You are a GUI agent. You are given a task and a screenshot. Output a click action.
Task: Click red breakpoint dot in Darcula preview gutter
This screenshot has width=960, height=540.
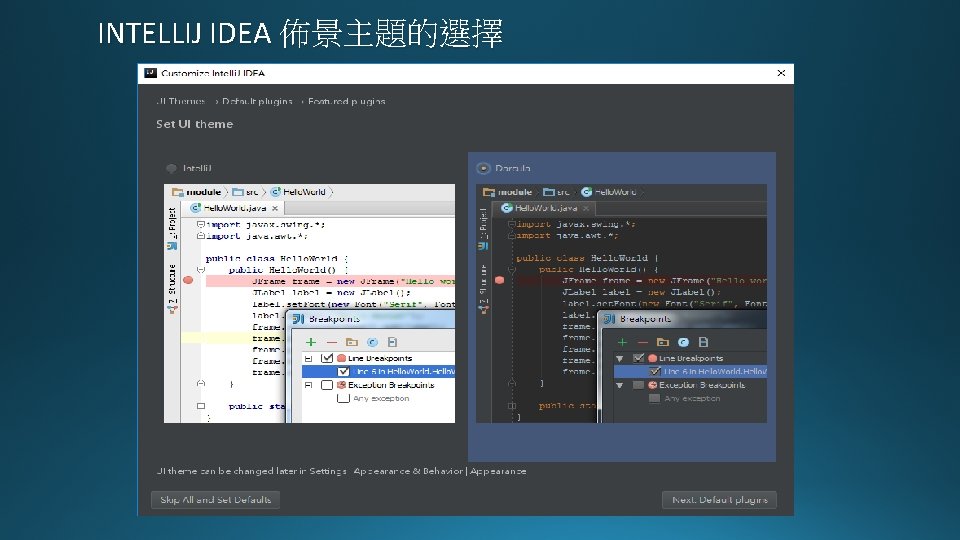click(499, 280)
